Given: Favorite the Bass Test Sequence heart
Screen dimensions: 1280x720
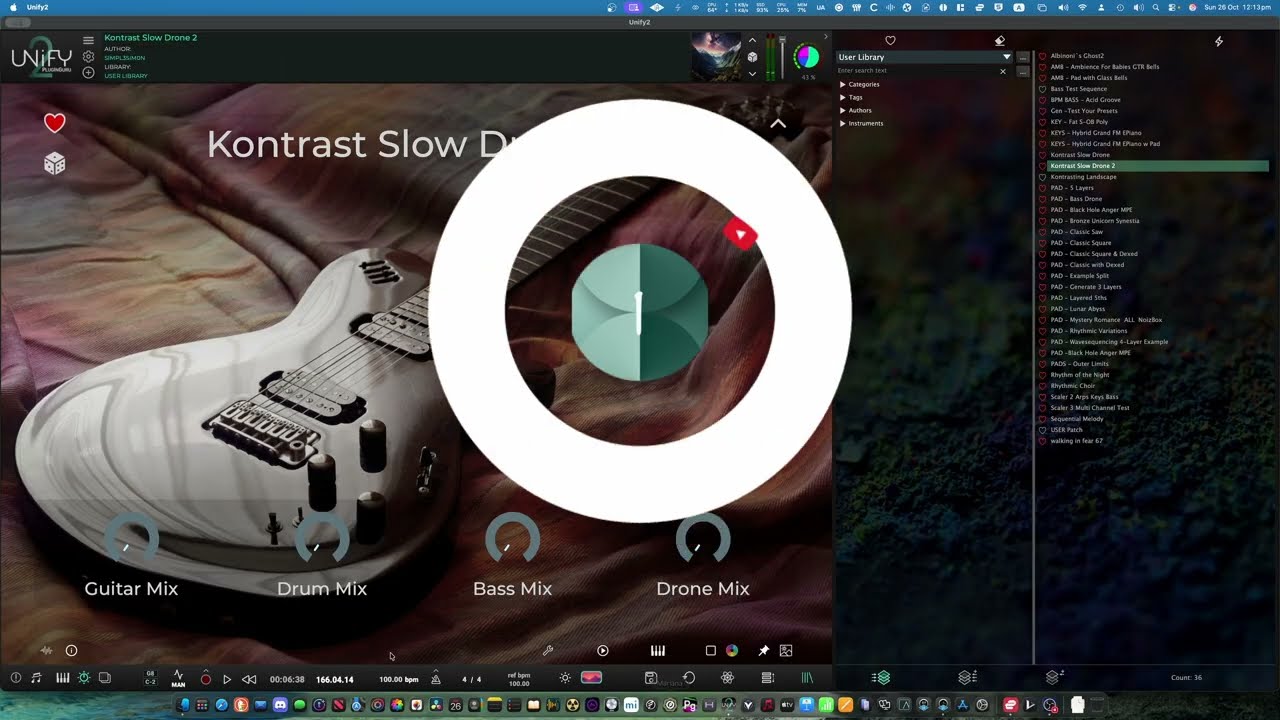Looking at the screenshot, I should pos(1042,89).
